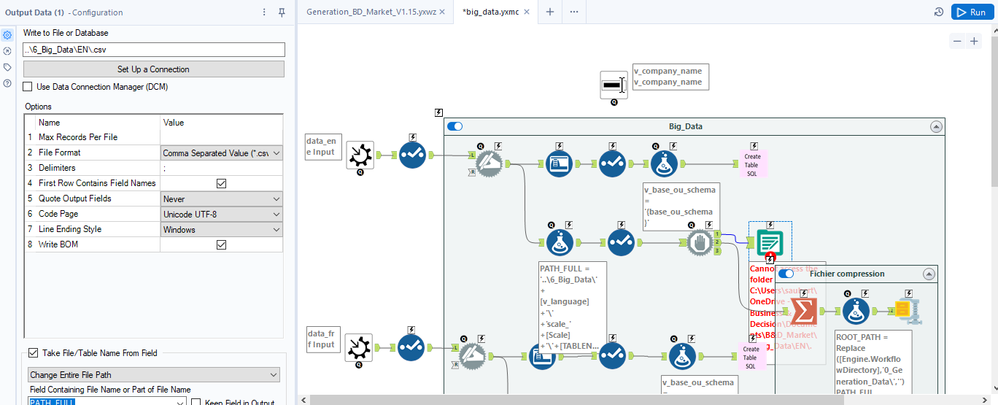This screenshot has width=998, height=405.
Task: Select the middle-row Formula tool under Dynamic Replace
Action: (x=560, y=243)
